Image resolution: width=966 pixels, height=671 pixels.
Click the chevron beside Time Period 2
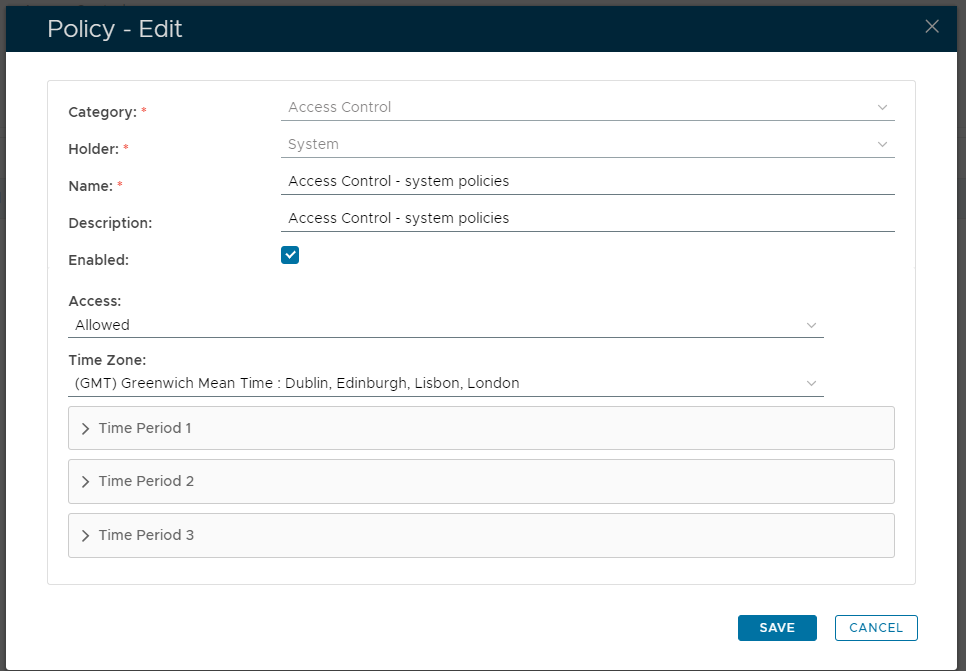coord(85,482)
